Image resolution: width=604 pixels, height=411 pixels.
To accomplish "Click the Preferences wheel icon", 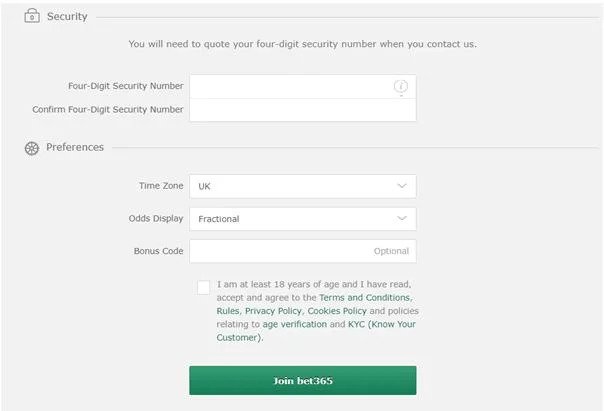I will (31, 148).
